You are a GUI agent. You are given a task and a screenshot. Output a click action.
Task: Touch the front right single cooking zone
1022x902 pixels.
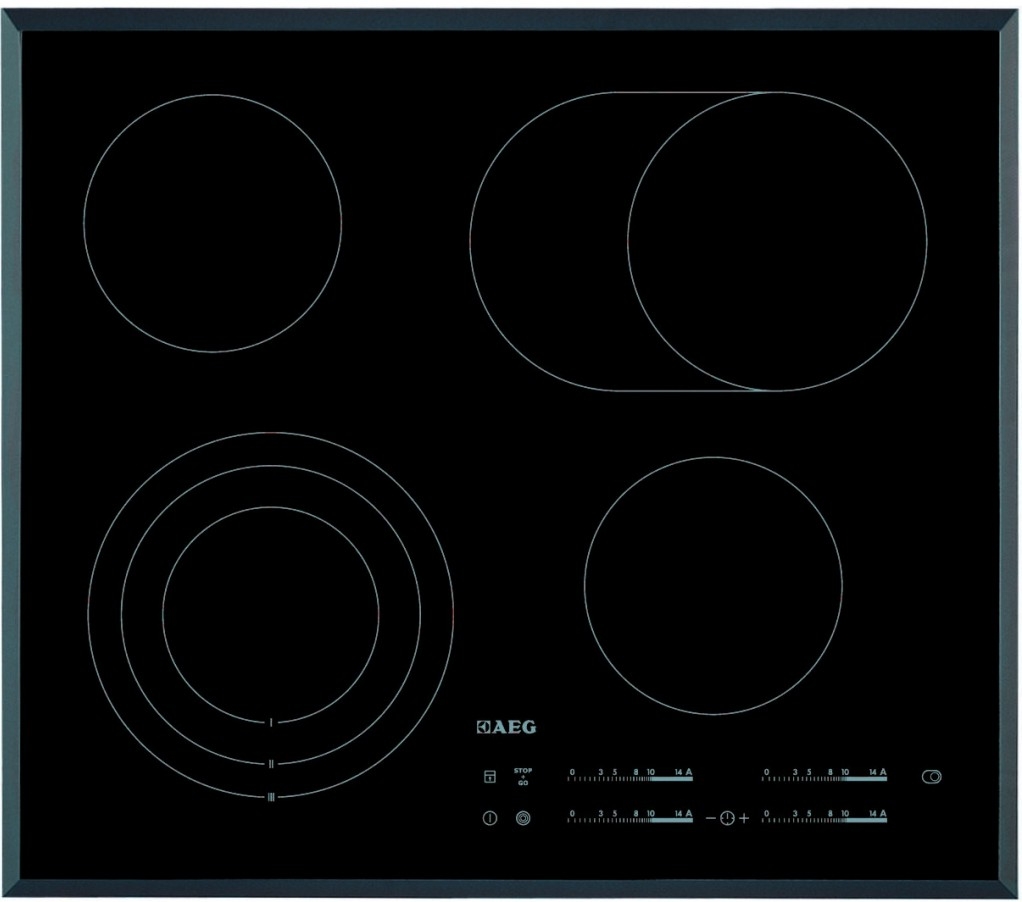point(713,586)
